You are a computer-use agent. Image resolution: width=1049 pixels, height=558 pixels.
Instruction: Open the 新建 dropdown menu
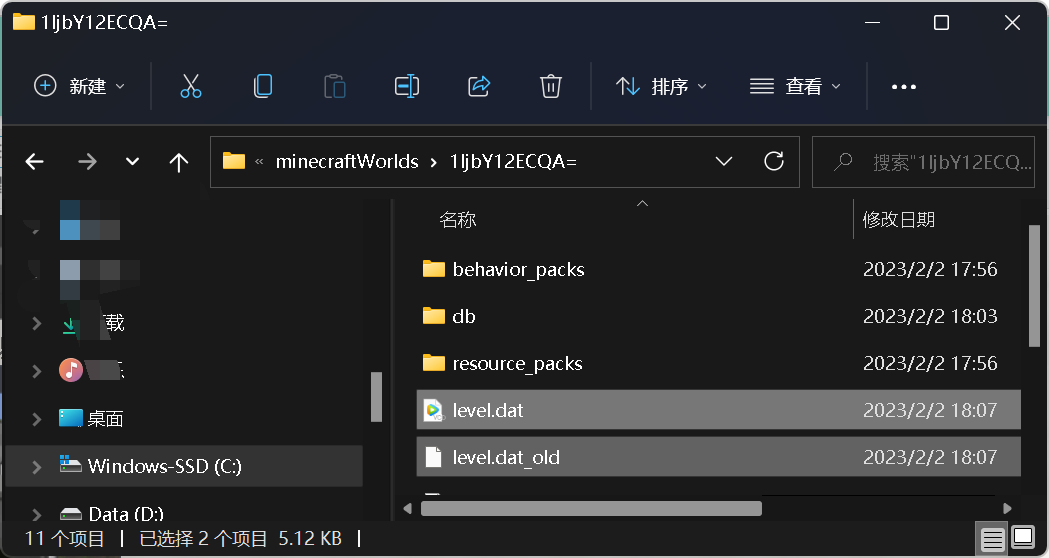[80, 86]
